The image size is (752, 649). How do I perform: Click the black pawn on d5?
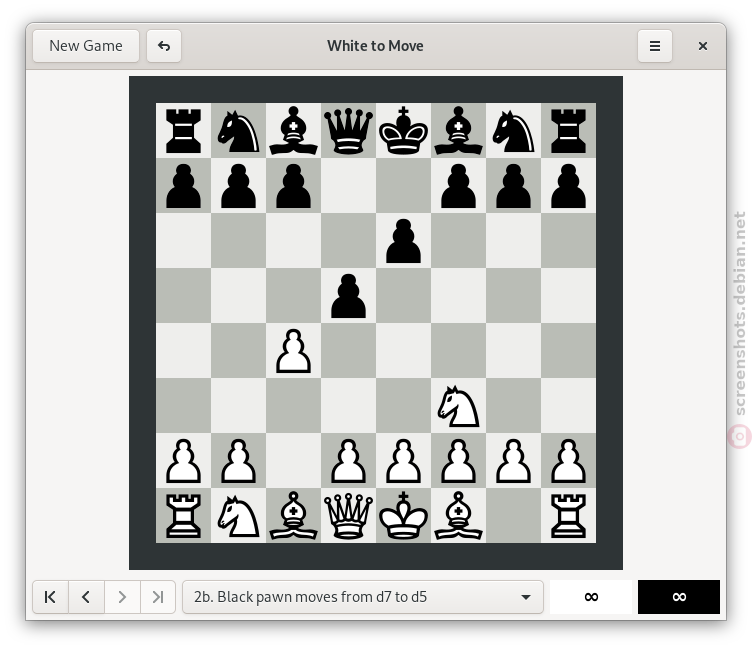[x=349, y=295]
